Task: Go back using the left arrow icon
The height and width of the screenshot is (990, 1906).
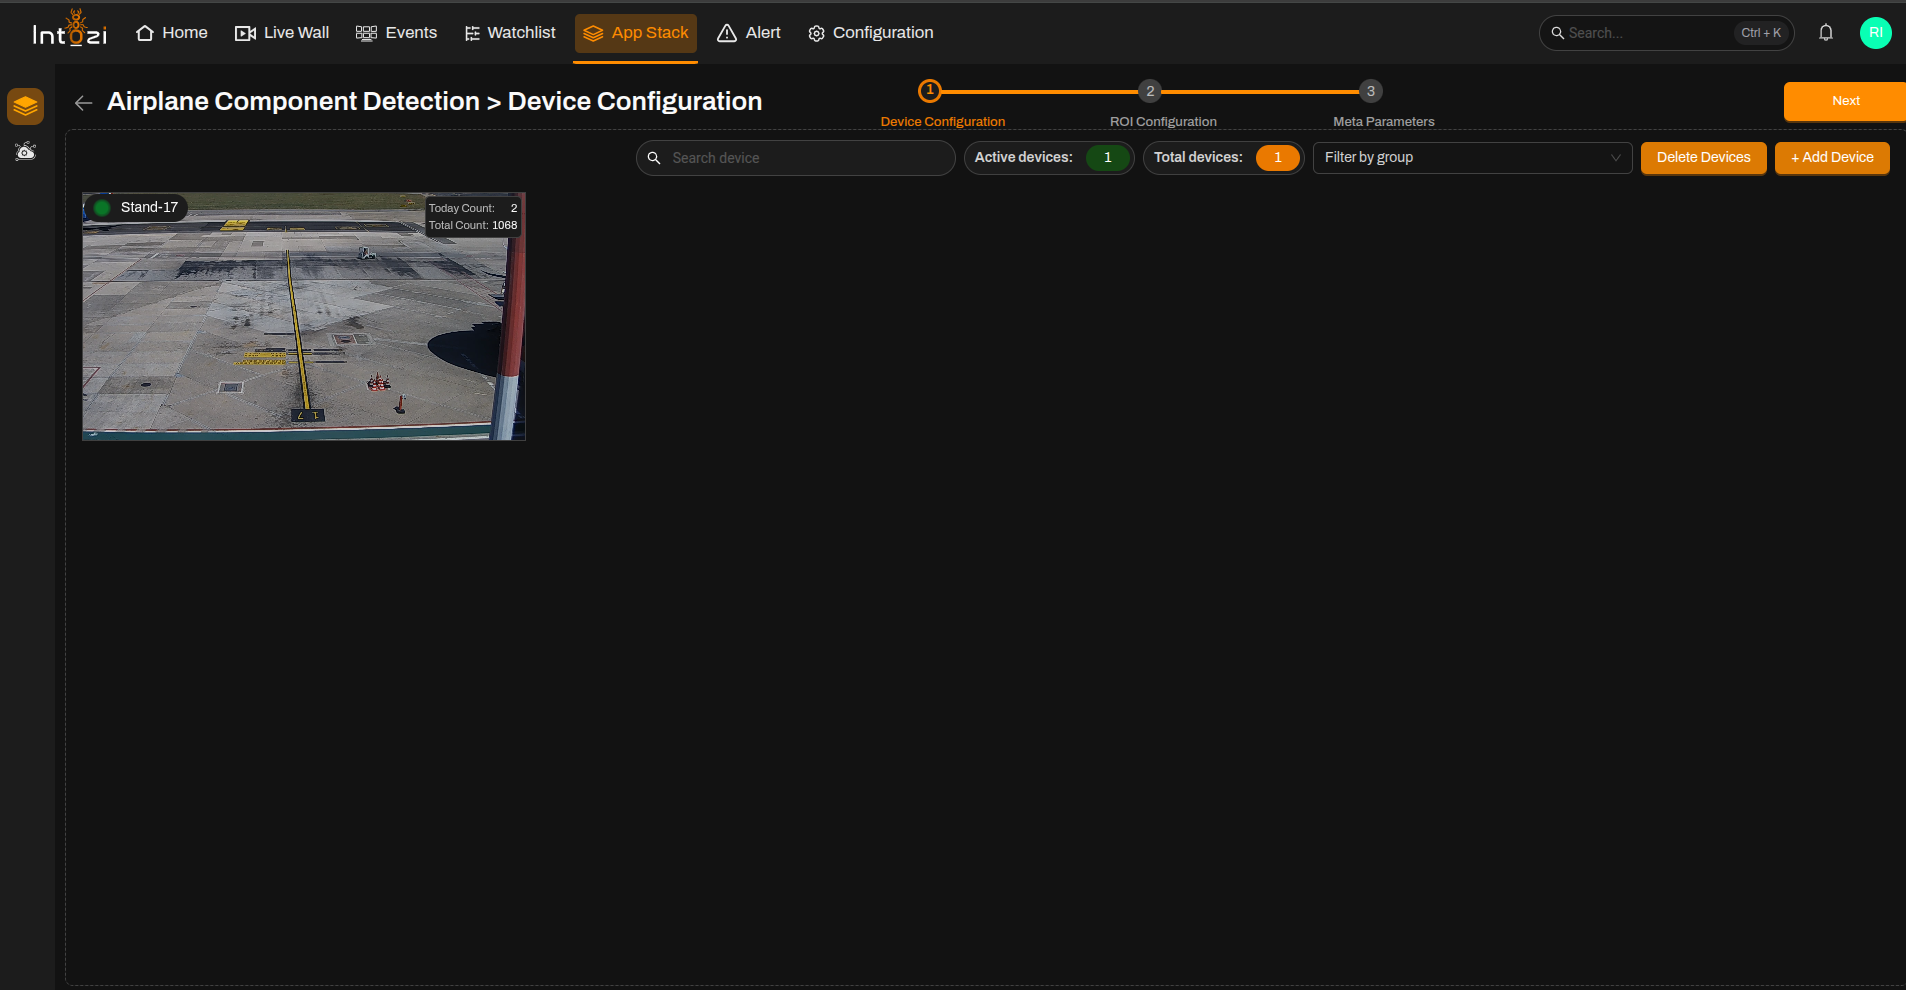Action: [84, 102]
